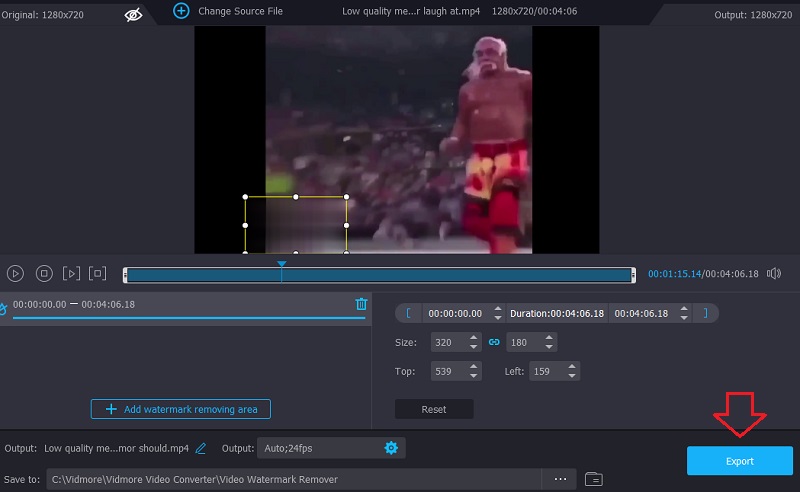Click the timeline playhead marker

point(282,266)
